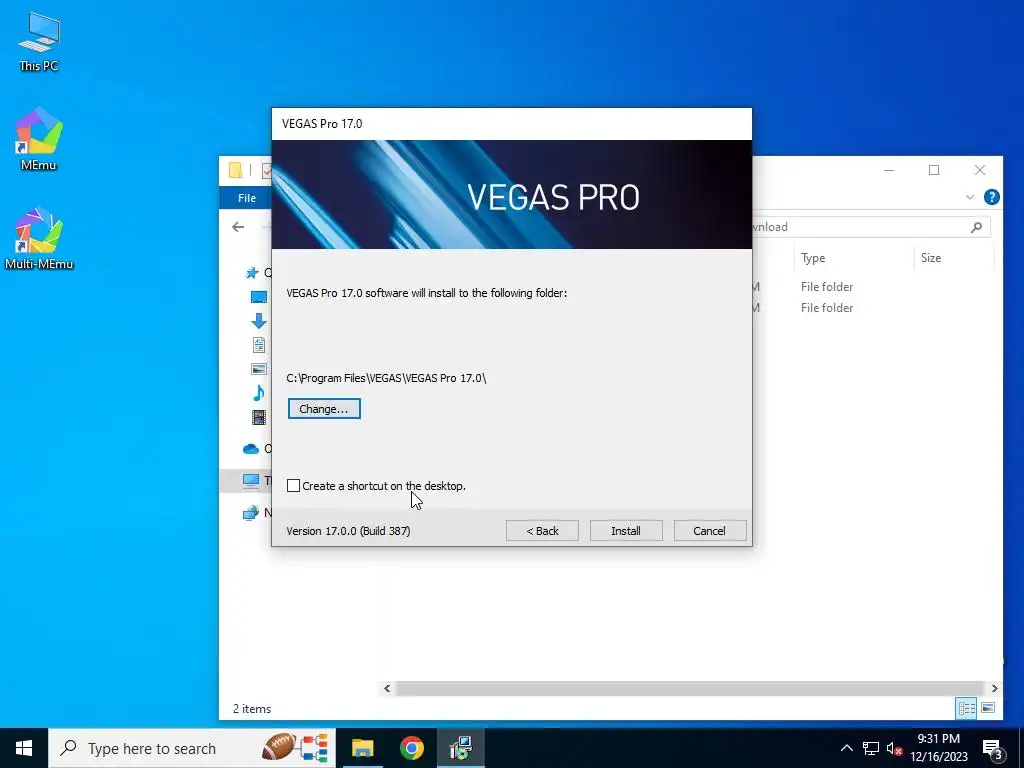Screen dimensions: 1024x768
Task: Show hidden system tray icons
Action: pyautogui.click(x=846, y=748)
